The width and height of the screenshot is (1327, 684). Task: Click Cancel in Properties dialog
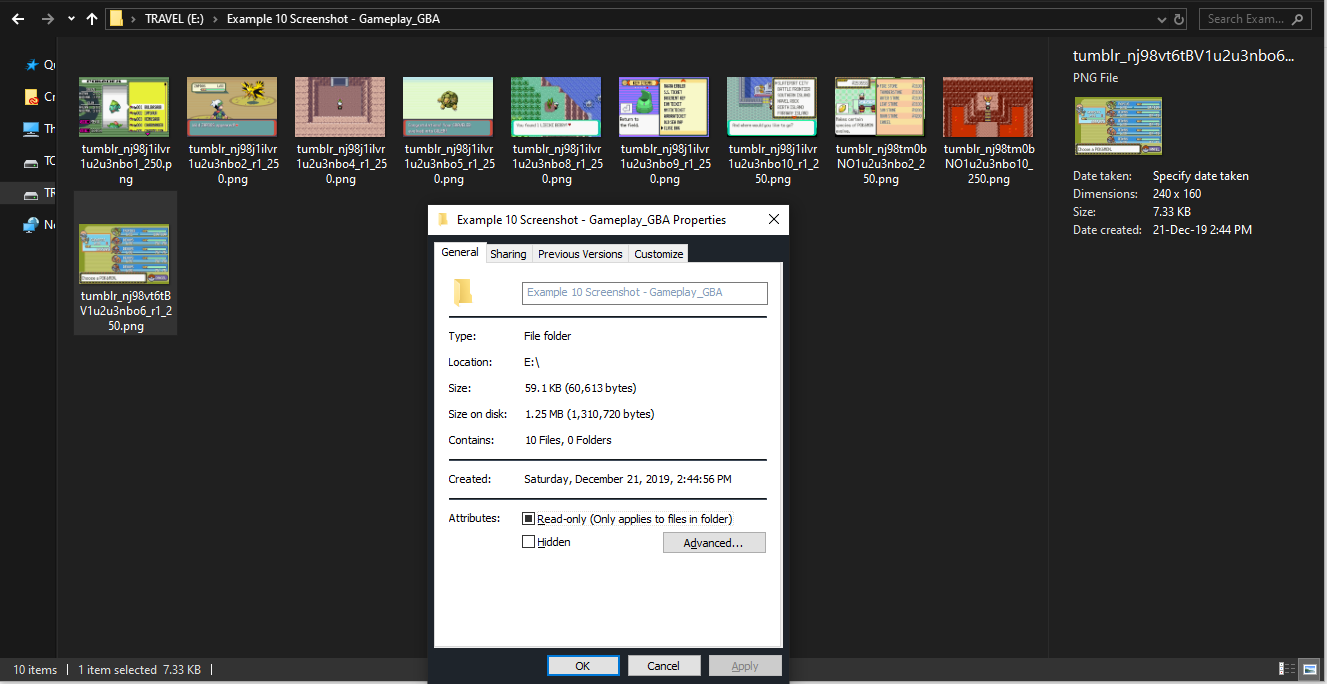coord(663,666)
